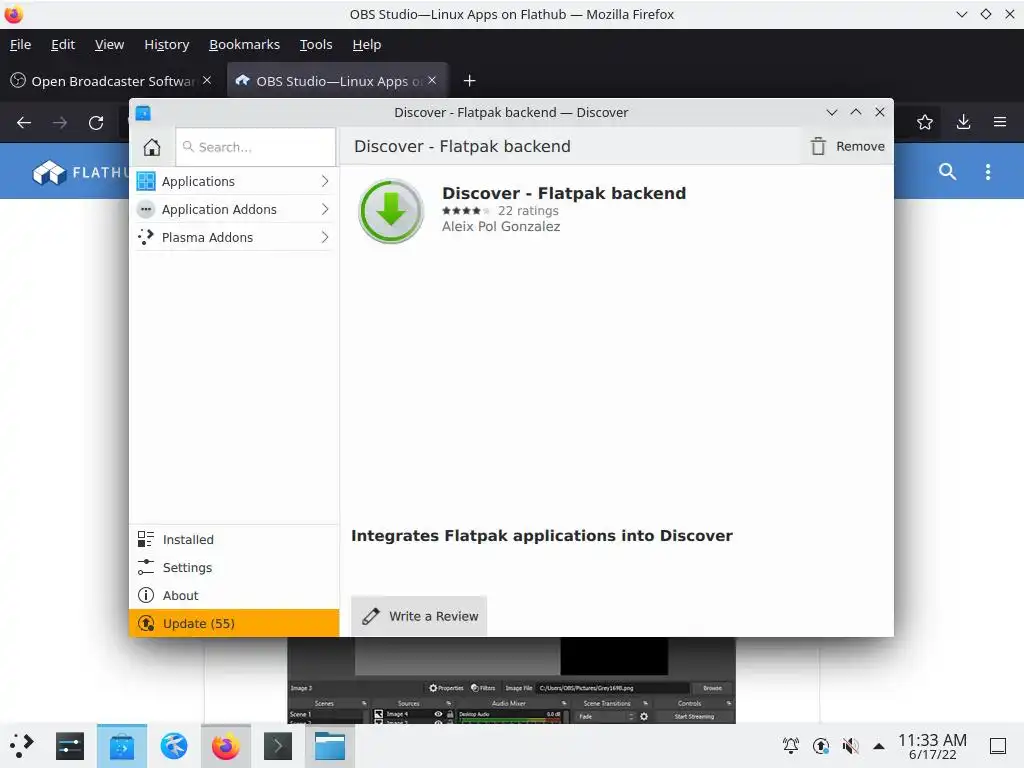Click the 22 ratings text
This screenshot has width=1024, height=768.
point(528,211)
